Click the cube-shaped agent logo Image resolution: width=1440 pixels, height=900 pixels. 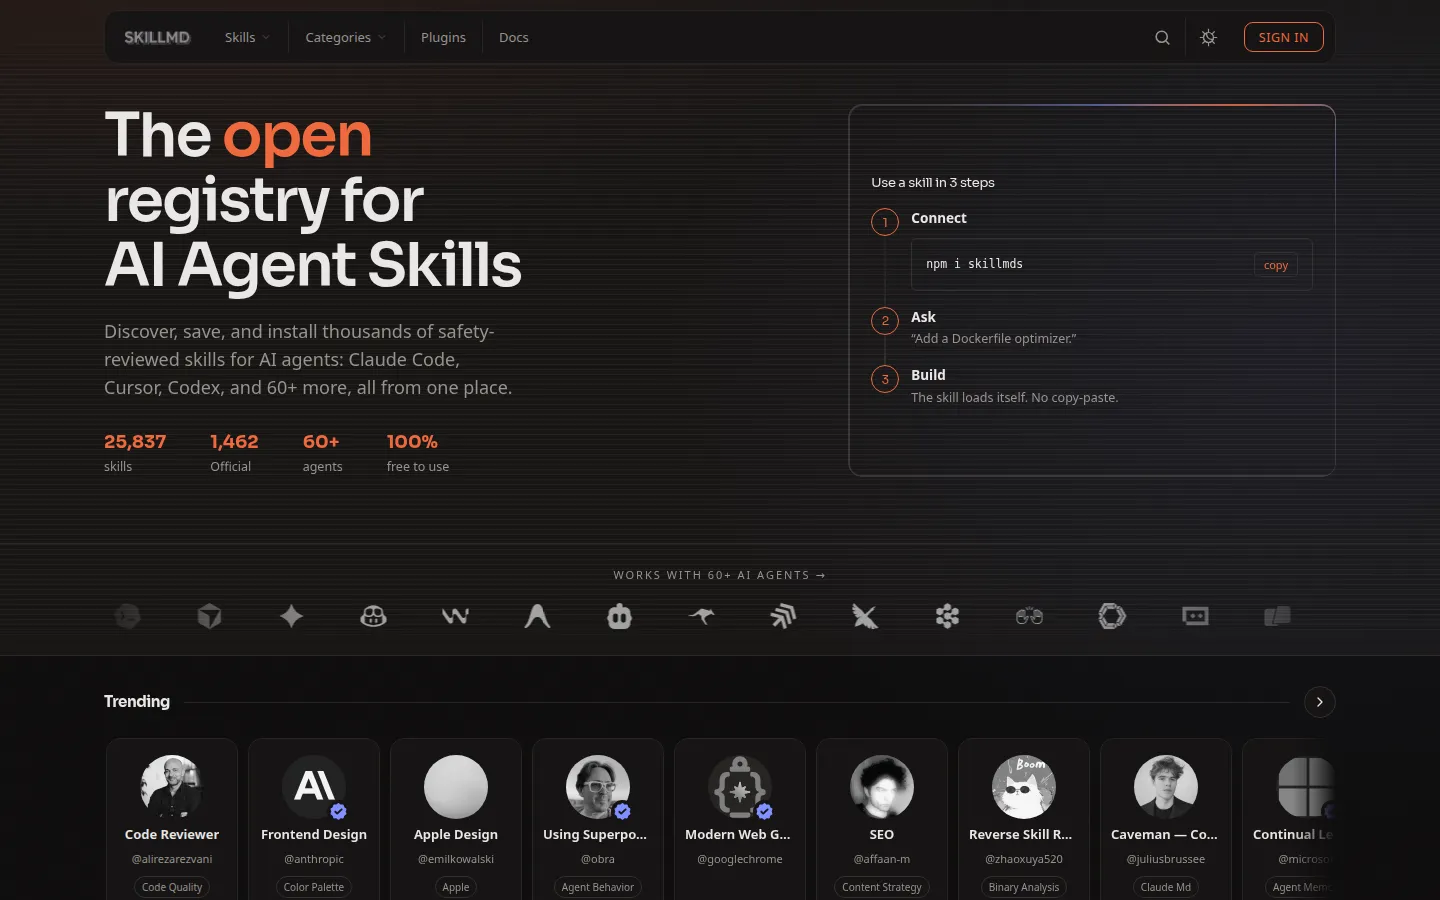pyautogui.click(x=209, y=616)
